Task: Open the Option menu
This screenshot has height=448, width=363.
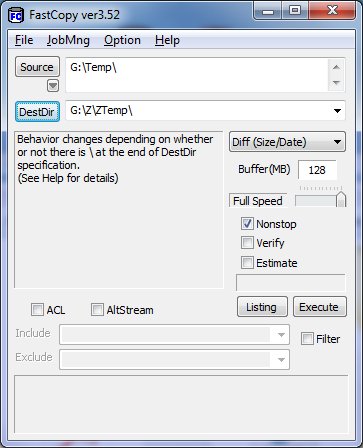Action: 122,40
